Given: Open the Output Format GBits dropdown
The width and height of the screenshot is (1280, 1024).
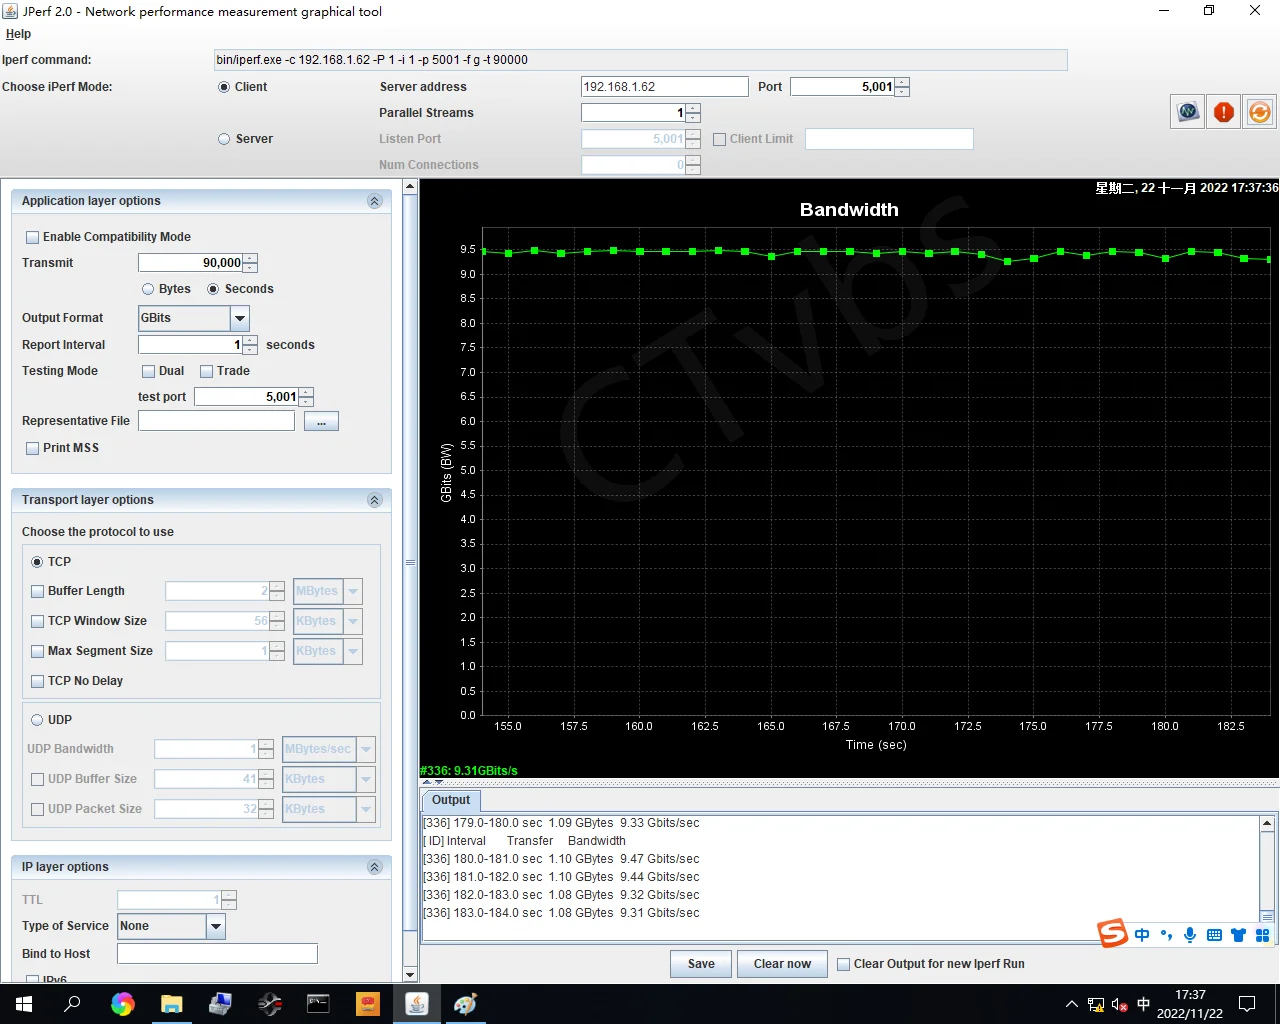Looking at the screenshot, I should point(239,318).
